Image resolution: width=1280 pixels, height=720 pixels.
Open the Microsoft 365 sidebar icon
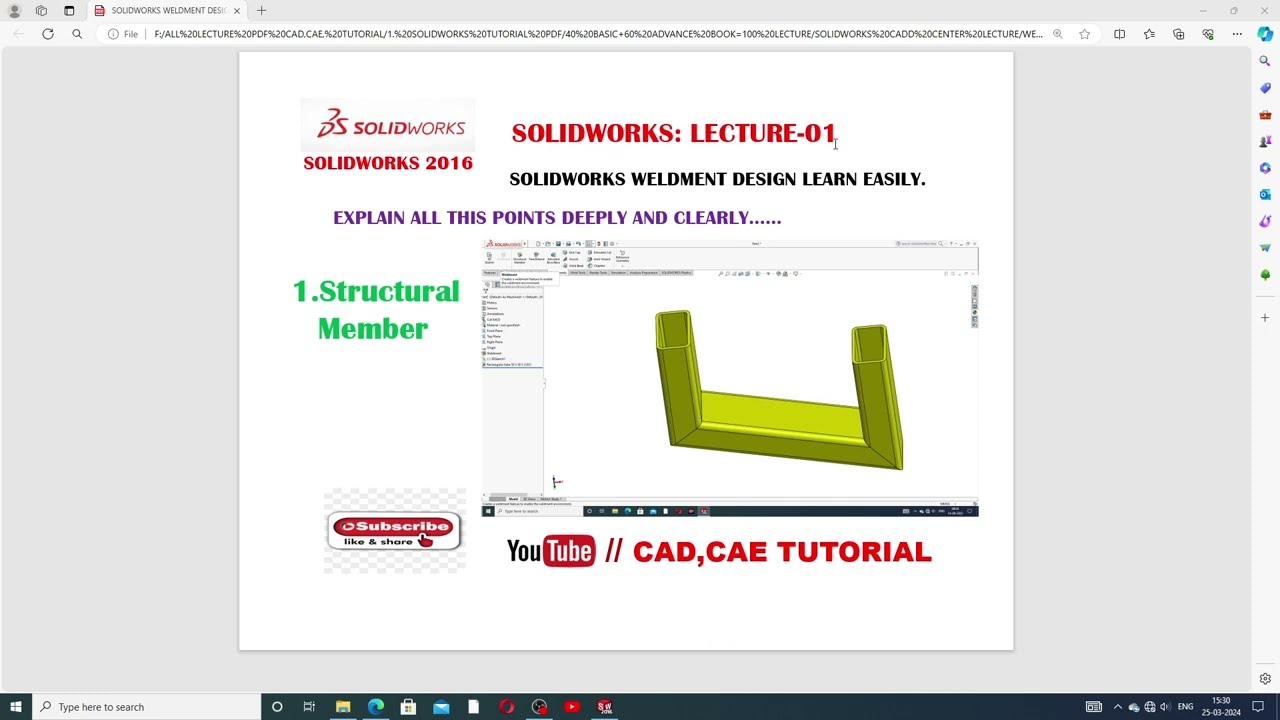tap(1265, 168)
